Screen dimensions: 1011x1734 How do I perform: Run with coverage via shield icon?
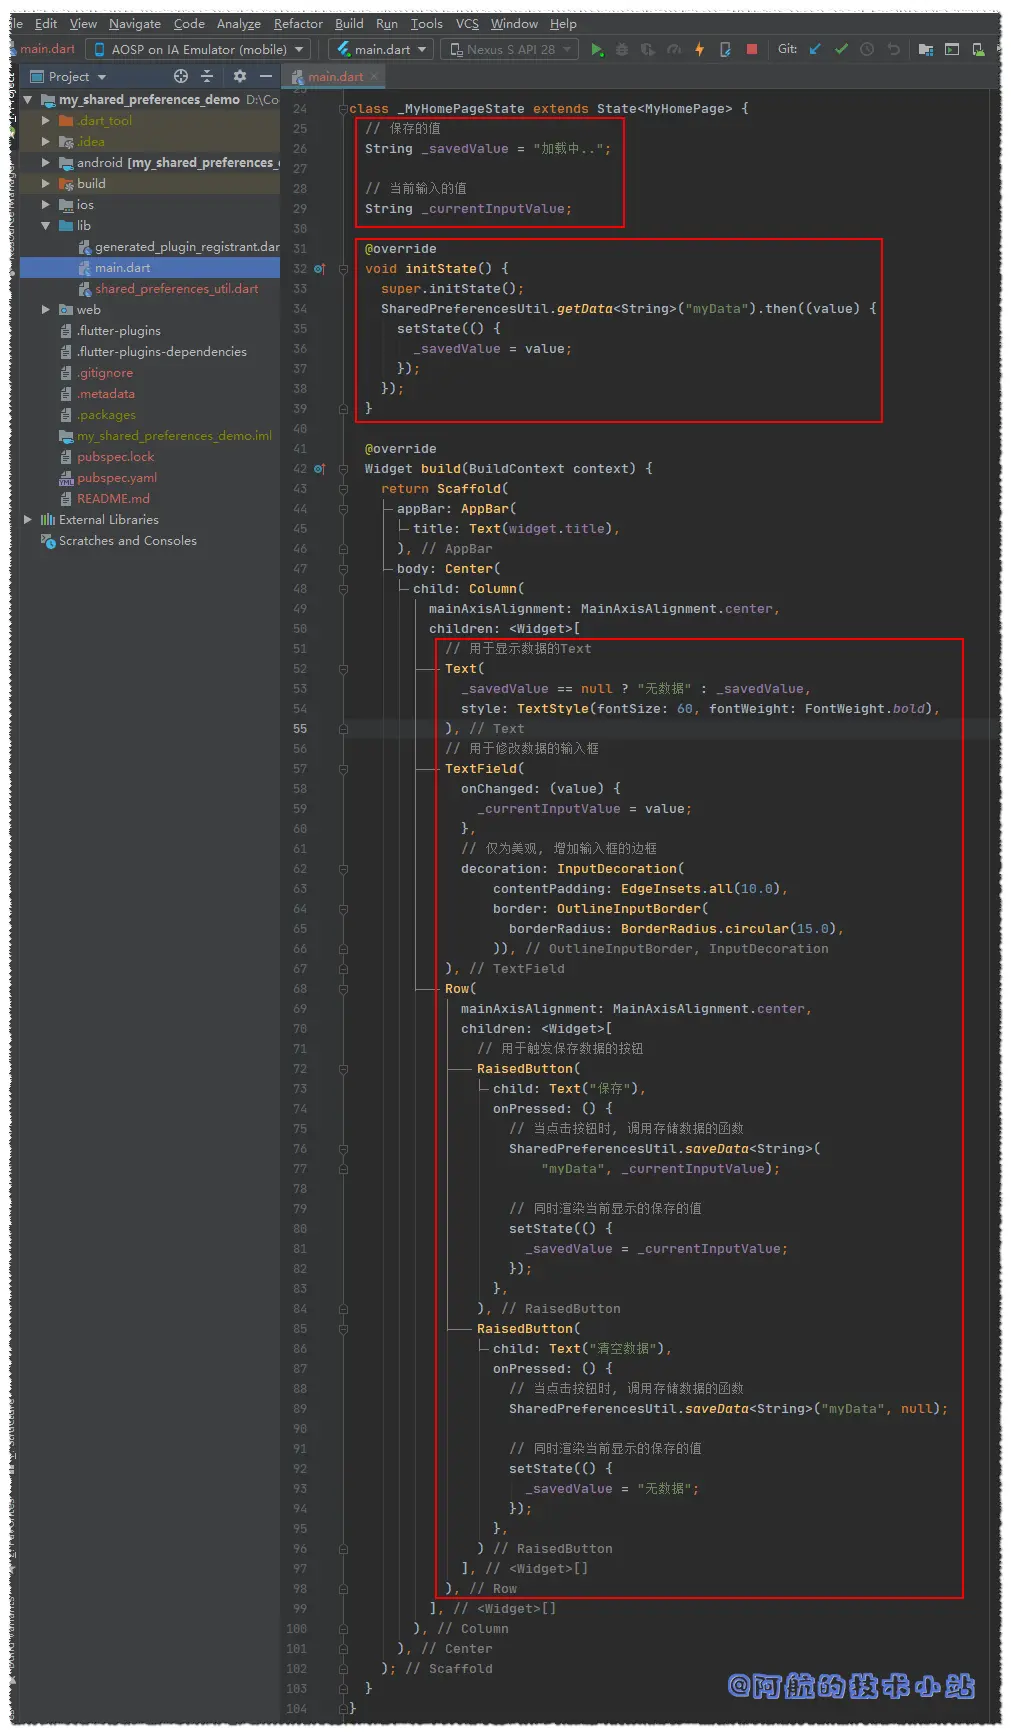point(648,49)
